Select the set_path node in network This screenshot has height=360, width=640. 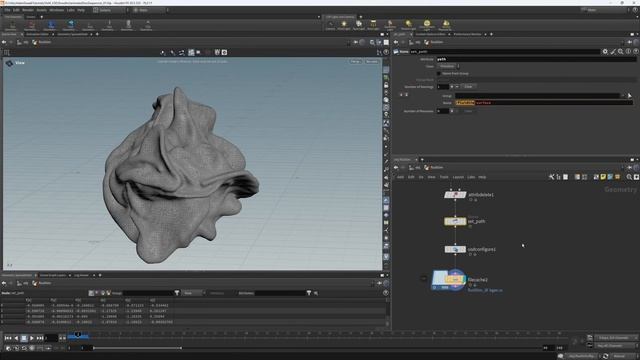(455, 221)
